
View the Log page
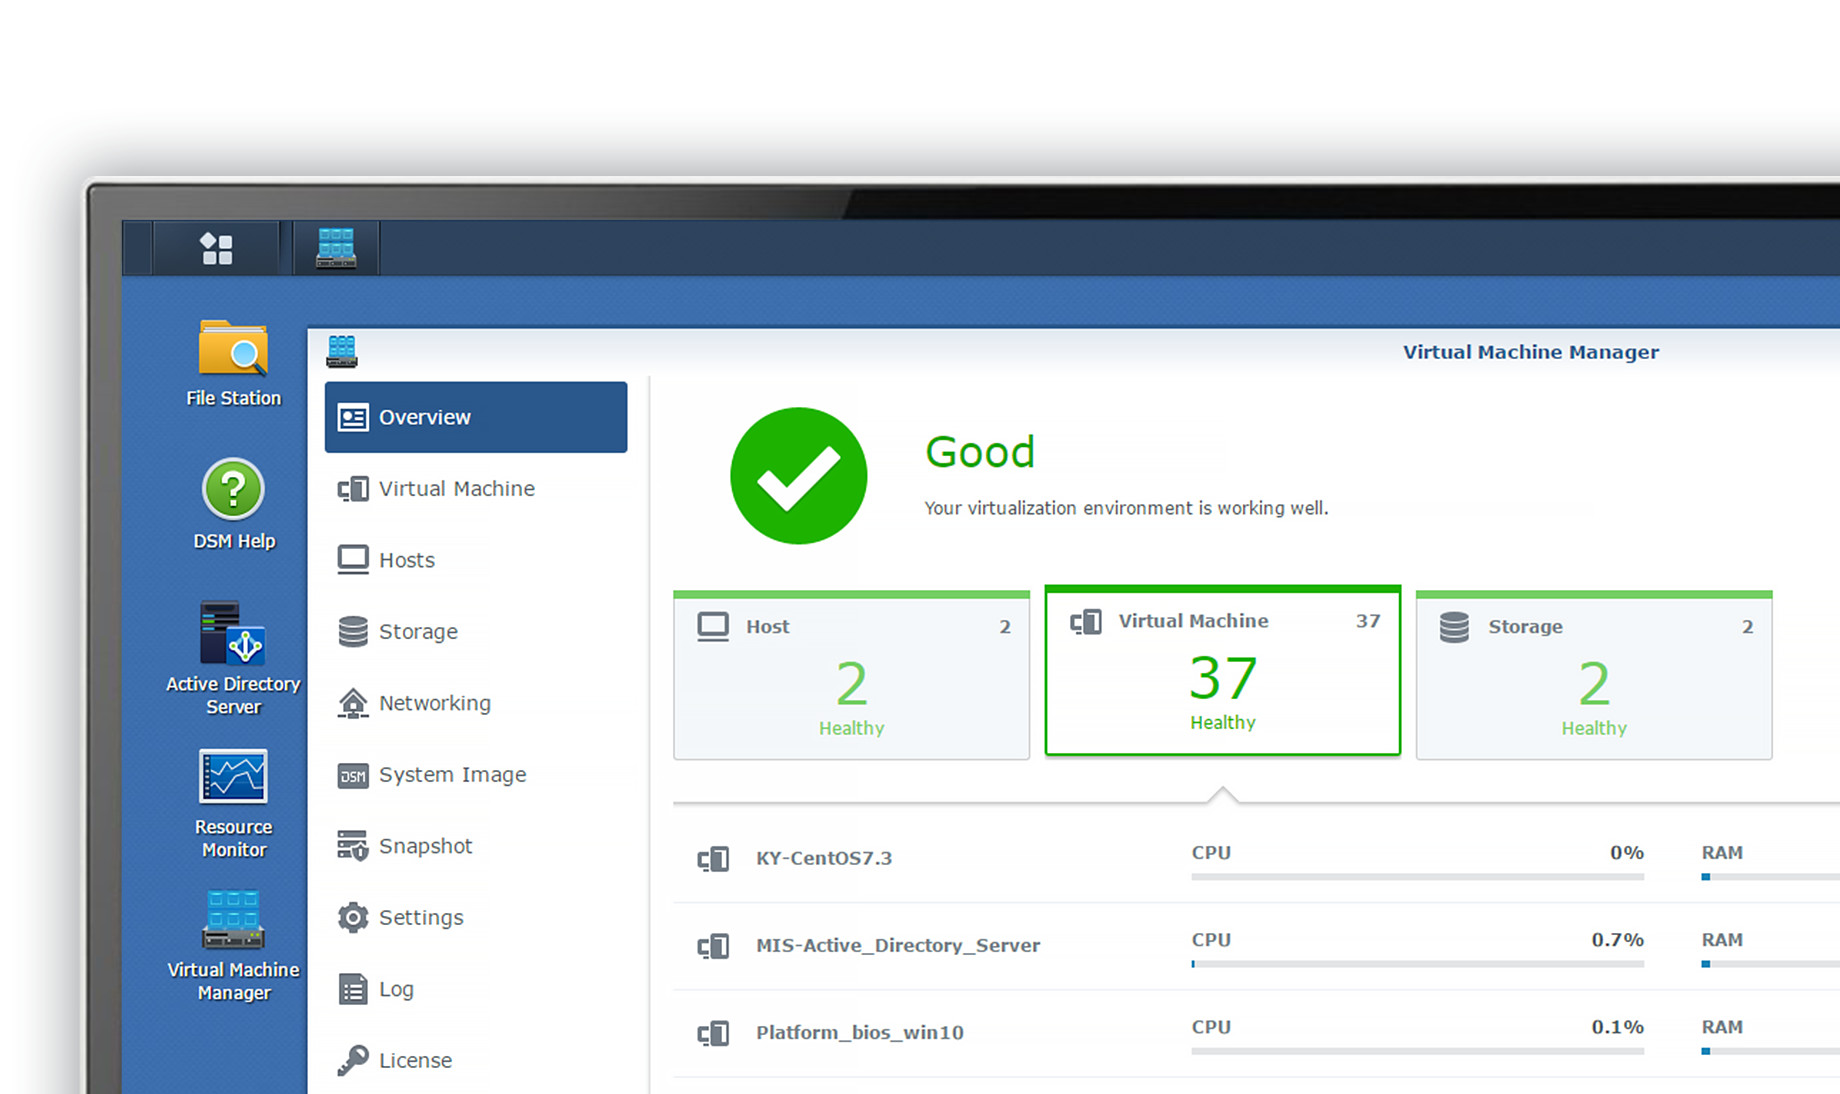click(476, 989)
